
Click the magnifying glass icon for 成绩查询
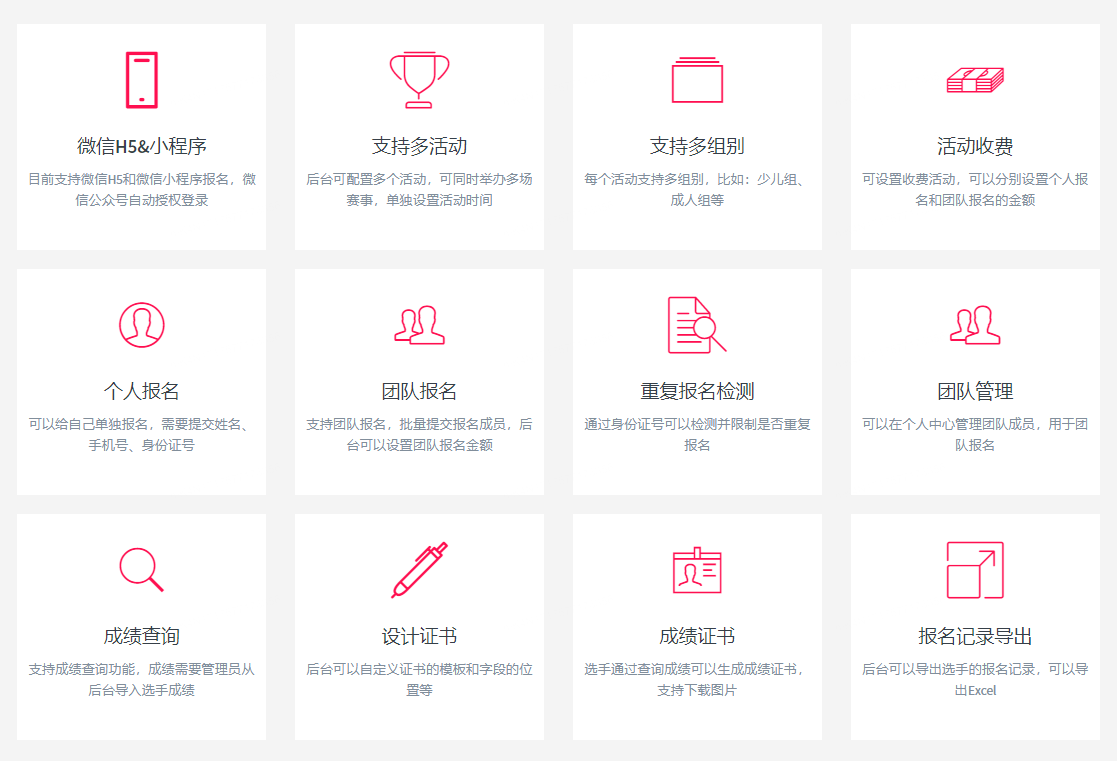(141, 569)
